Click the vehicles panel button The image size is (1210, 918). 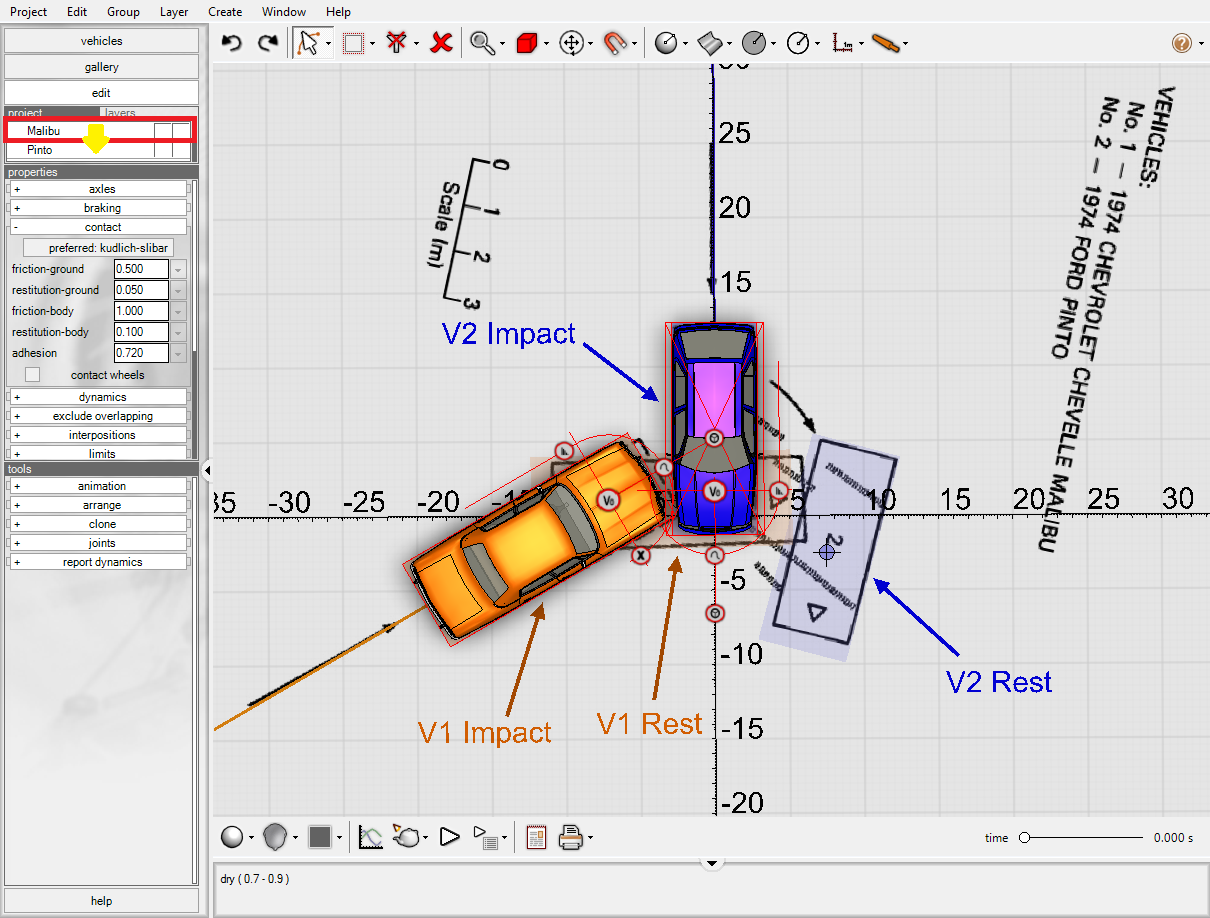(101, 41)
